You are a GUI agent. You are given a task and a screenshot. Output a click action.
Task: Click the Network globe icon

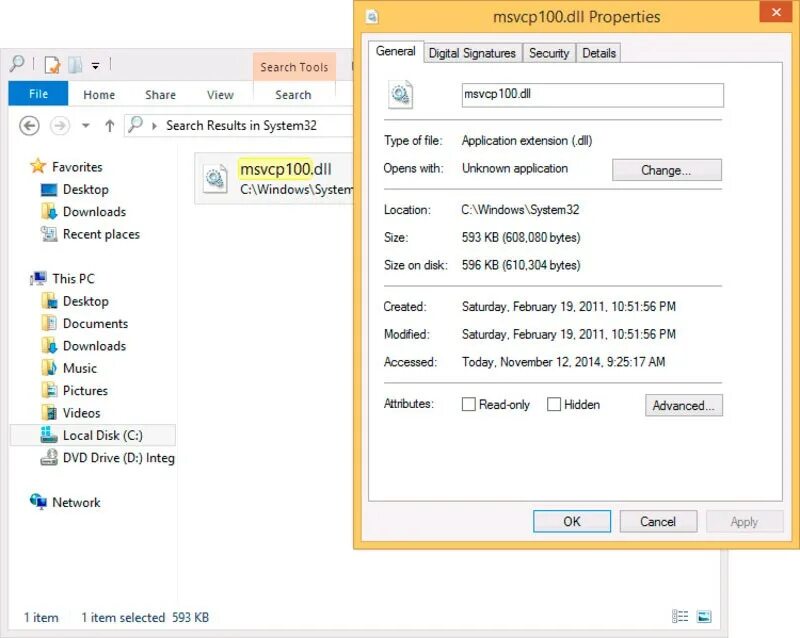38,501
